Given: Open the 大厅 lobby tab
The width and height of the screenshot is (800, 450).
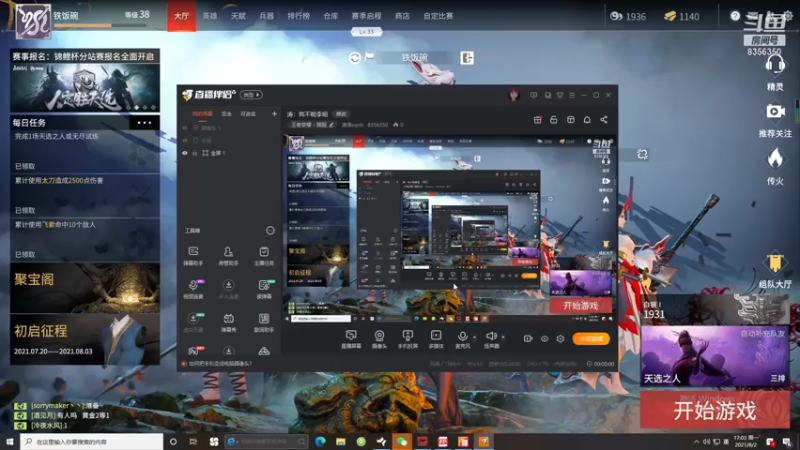Looking at the screenshot, I should (x=182, y=16).
